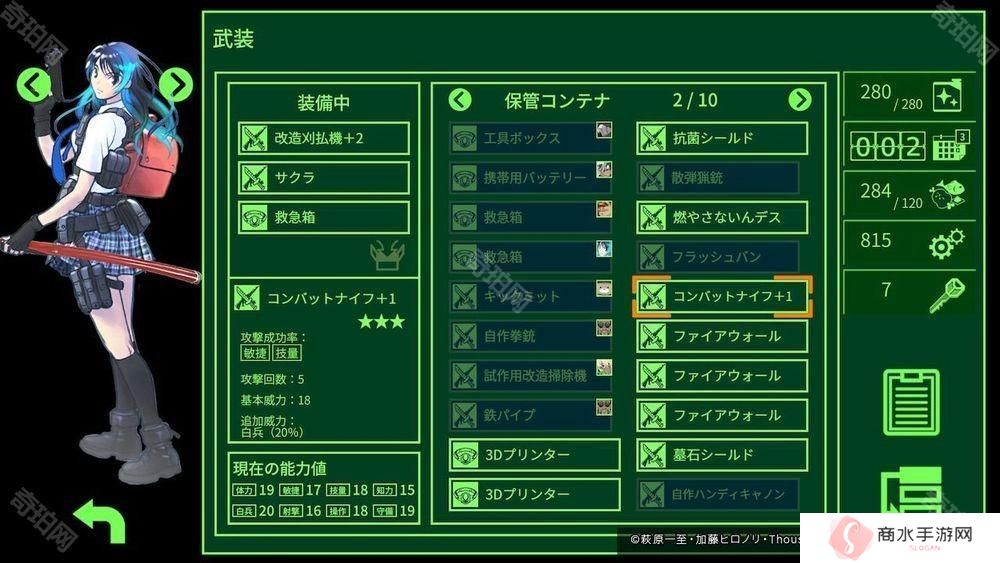Click the 工具ボックス greyed item entry

[x=531, y=138]
